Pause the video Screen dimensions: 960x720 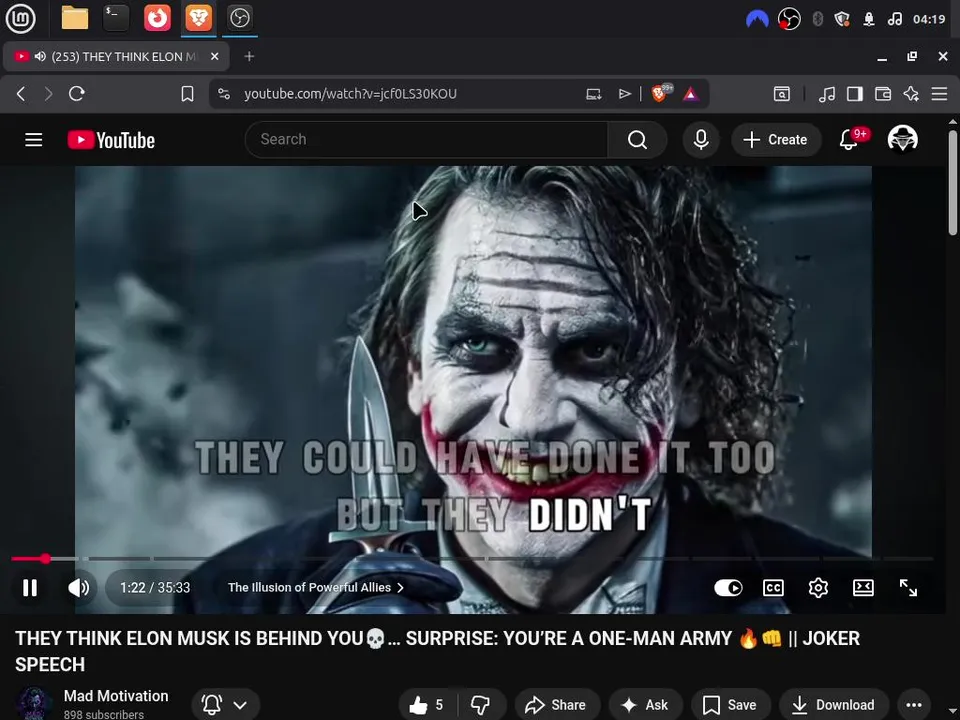click(x=29, y=588)
